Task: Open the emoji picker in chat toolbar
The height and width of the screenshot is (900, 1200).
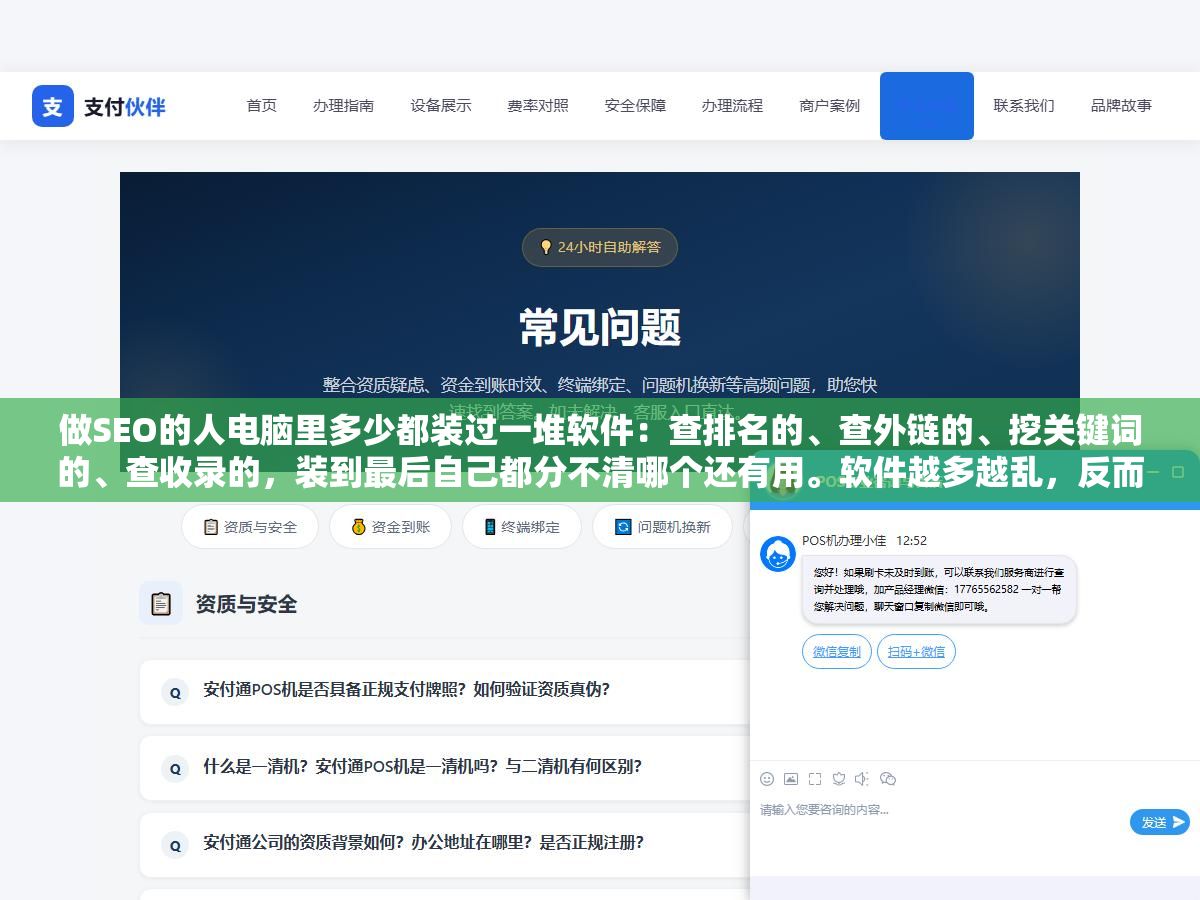Action: 767,779
